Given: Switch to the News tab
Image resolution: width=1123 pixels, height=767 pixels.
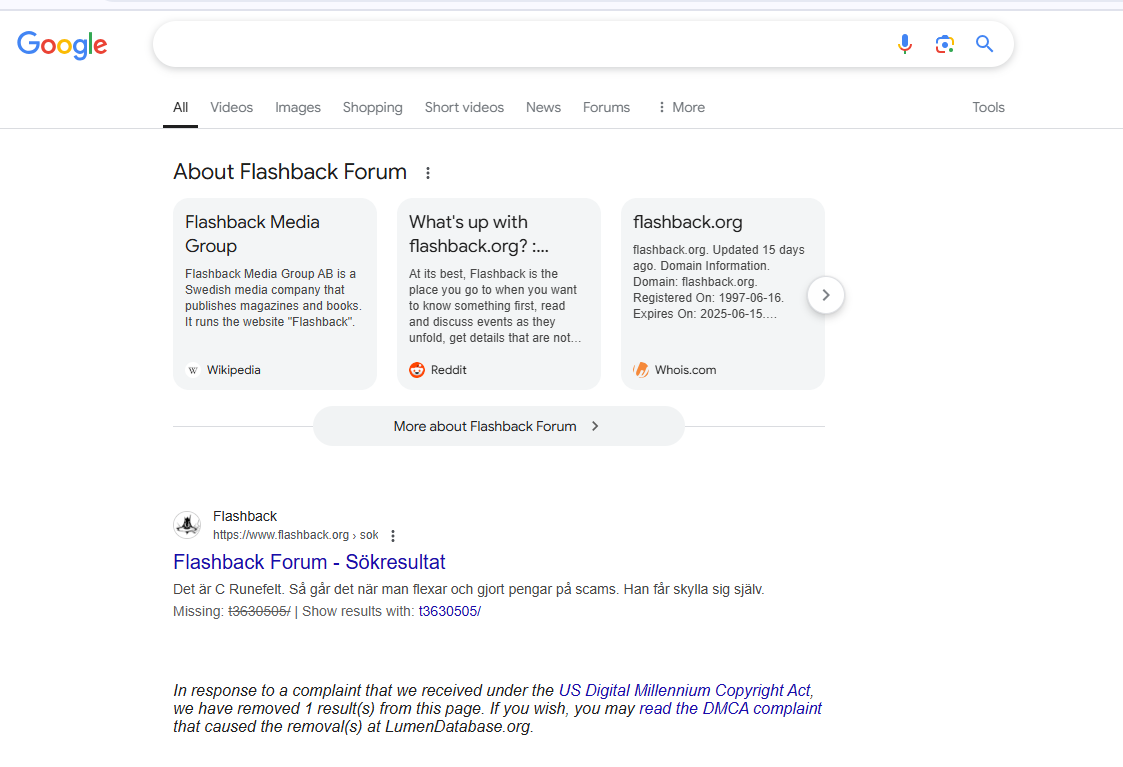Looking at the screenshot, I should (543, 107).
